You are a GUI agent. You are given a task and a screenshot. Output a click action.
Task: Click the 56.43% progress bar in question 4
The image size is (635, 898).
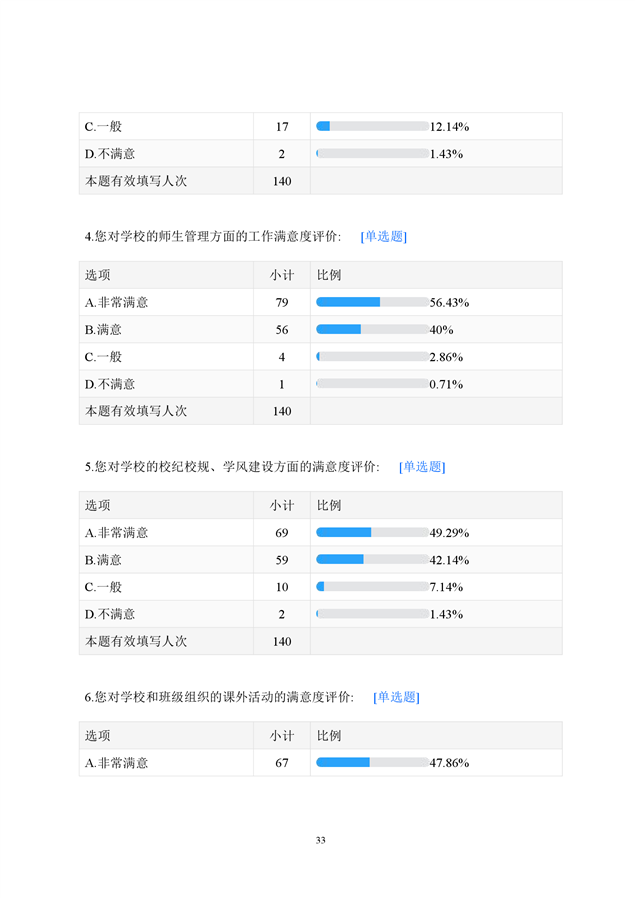pos(372,302)
